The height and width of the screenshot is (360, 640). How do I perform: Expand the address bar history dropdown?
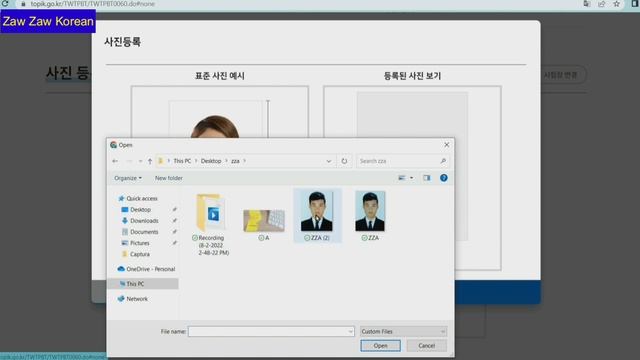tap(329, 161)
